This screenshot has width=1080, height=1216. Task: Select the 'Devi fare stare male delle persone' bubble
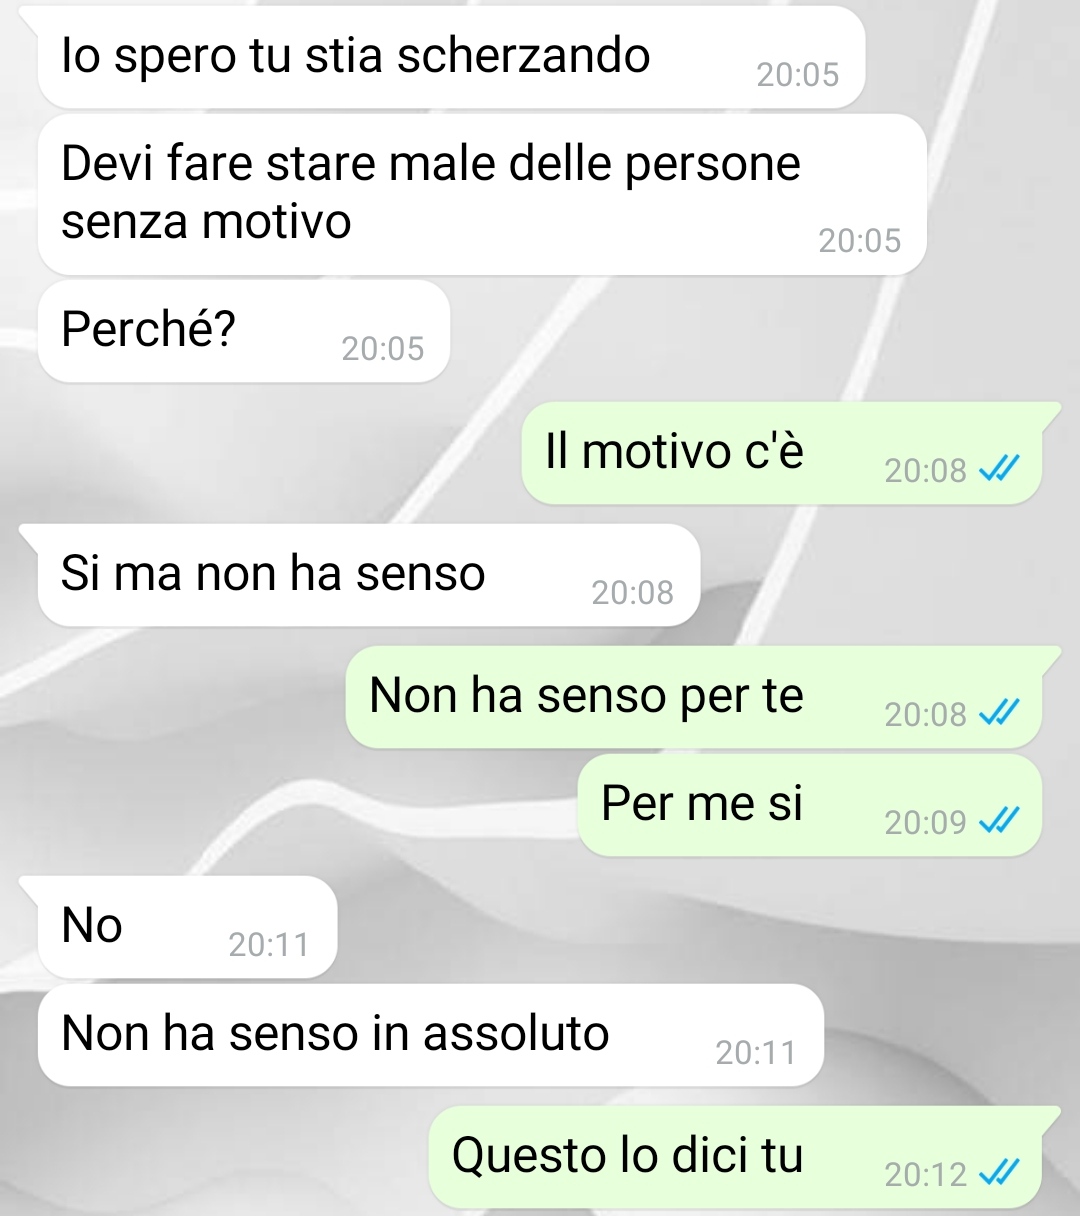point(482,194)
